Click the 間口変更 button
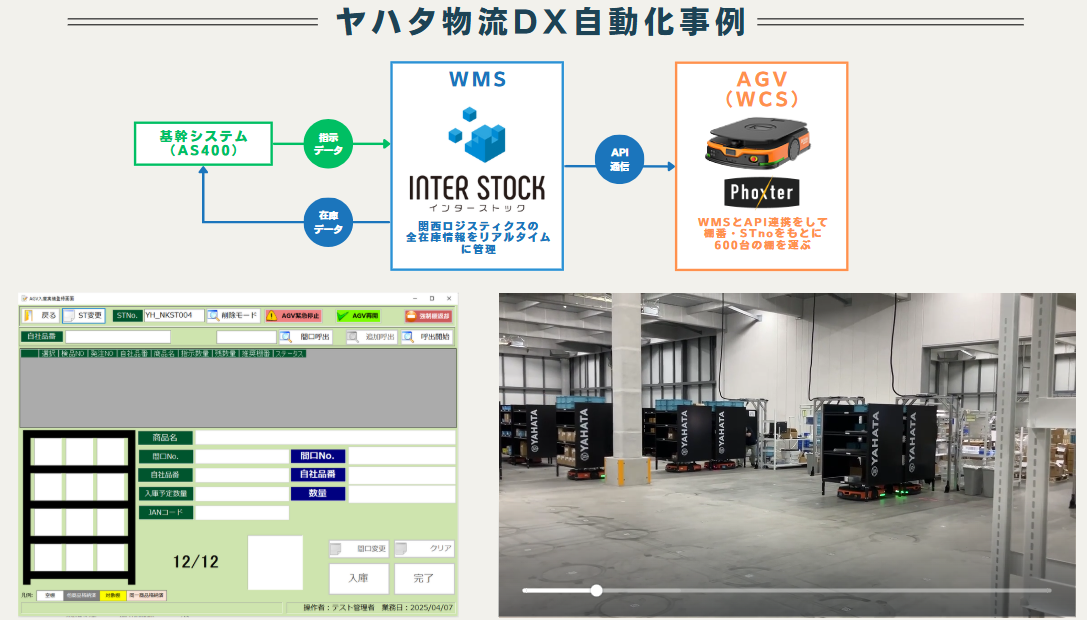This screenshot has width=1087, height=620. (x=358, y=549)
